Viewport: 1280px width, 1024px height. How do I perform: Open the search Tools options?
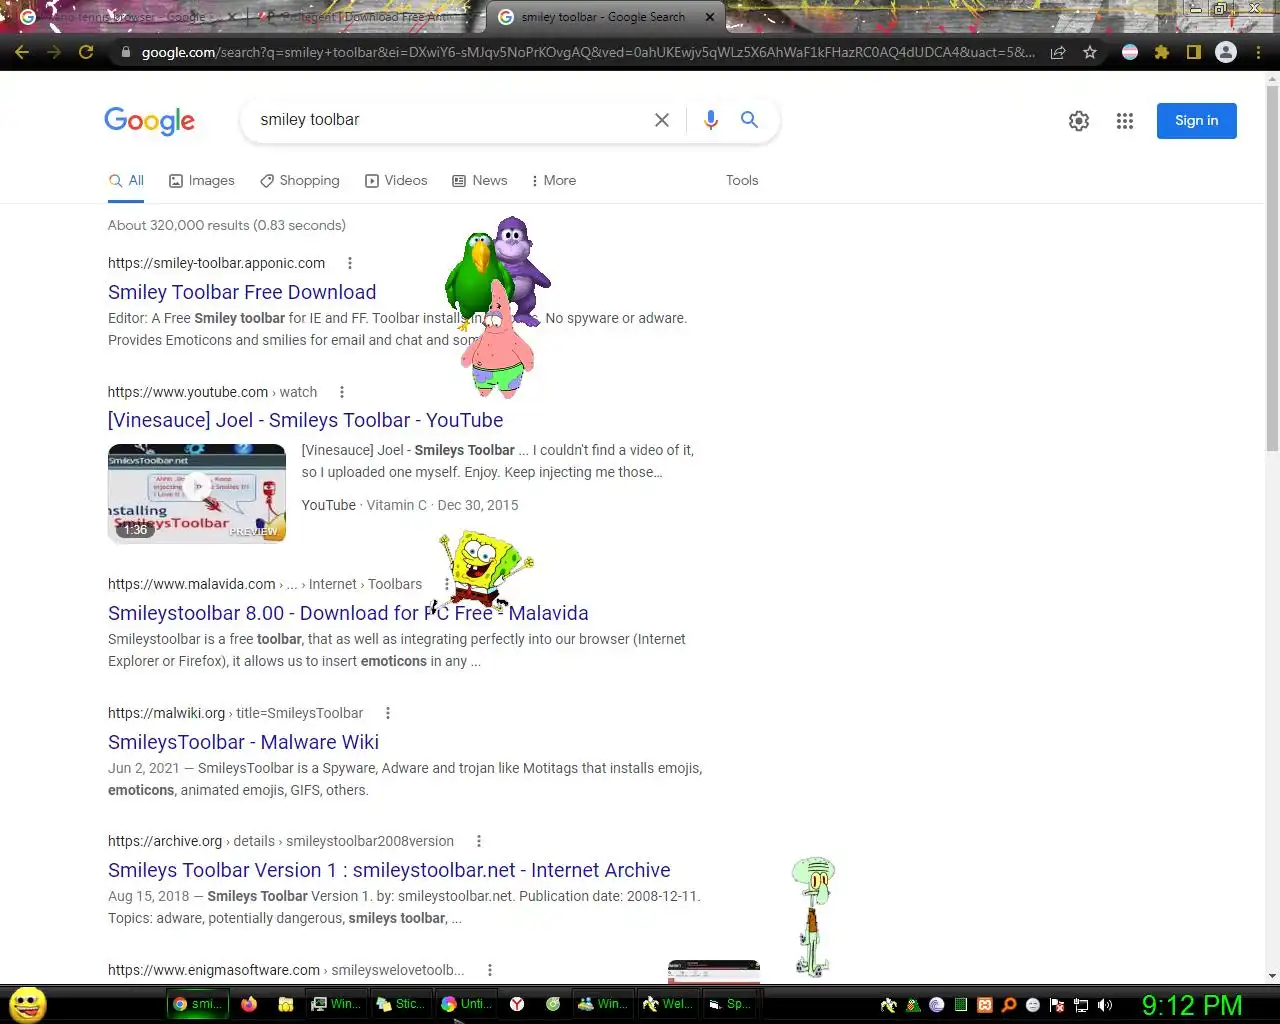[742, 181]
